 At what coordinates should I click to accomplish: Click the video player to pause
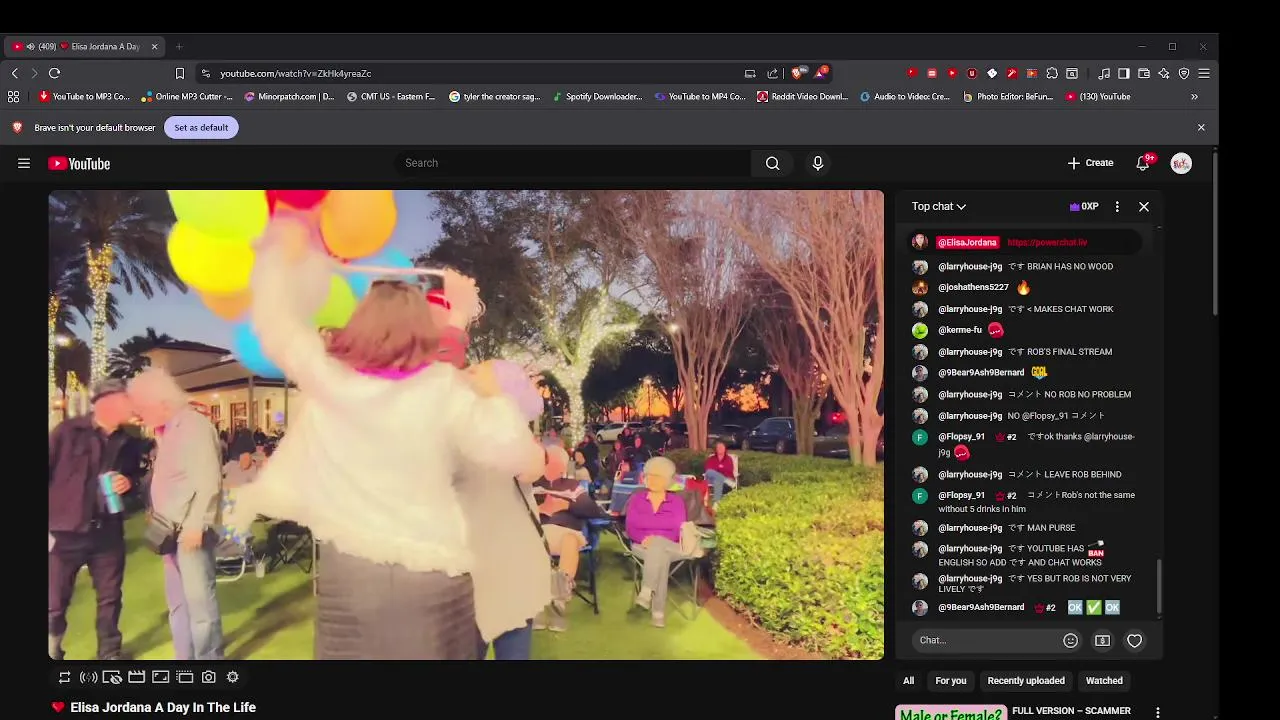[466, 425]
